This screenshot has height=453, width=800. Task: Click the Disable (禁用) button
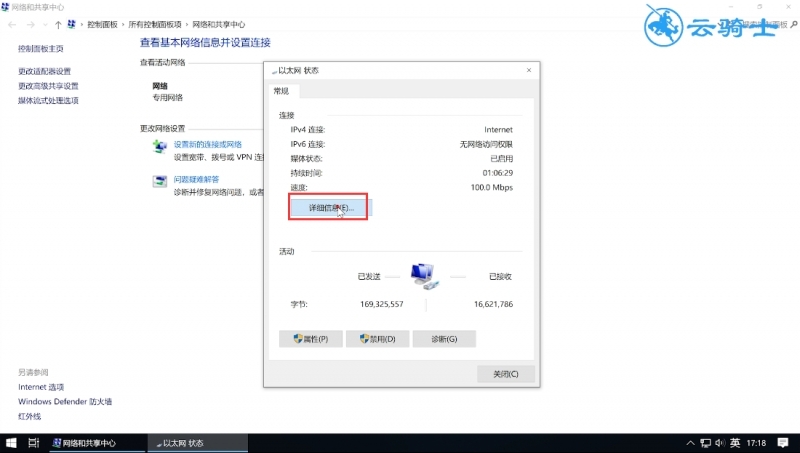coord(377,339)
